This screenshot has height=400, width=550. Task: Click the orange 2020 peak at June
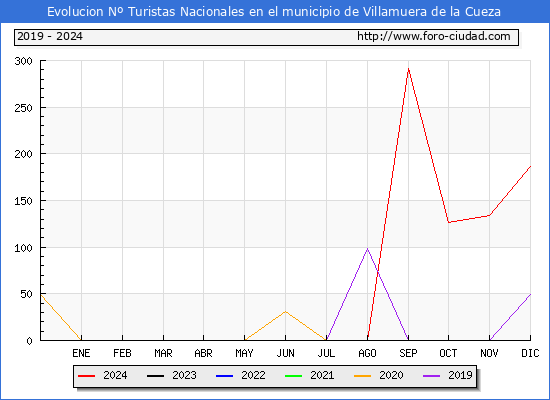pyautogui.click(x=286, y=312)
